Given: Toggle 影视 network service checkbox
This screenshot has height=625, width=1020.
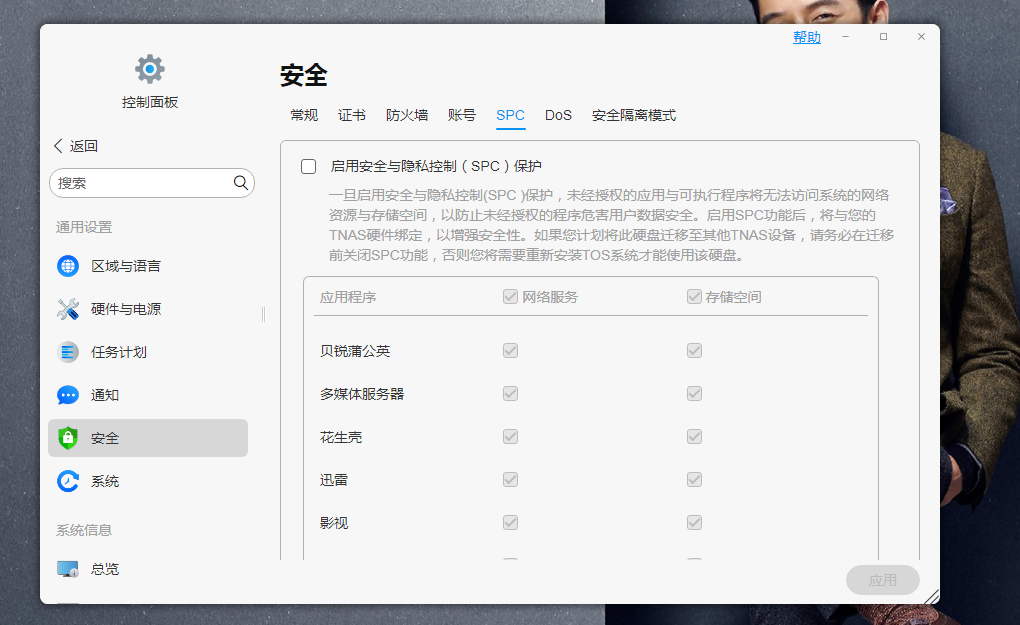Looking at the screenshot, I should click(511, 522).
